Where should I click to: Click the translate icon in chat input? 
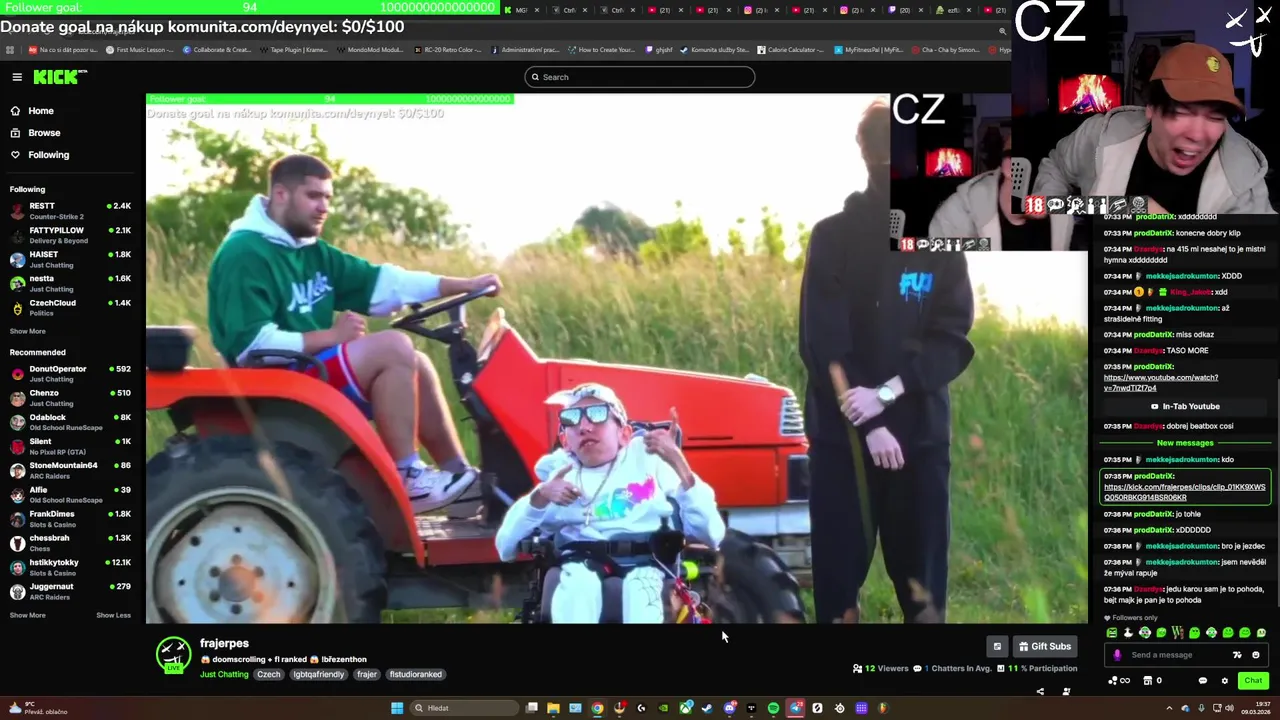[1237, 655]
